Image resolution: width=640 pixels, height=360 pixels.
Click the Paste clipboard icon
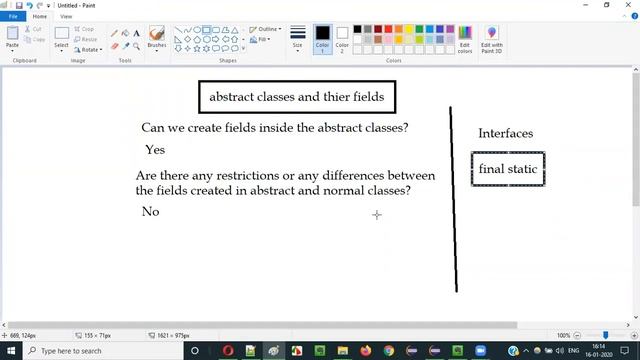12,33
